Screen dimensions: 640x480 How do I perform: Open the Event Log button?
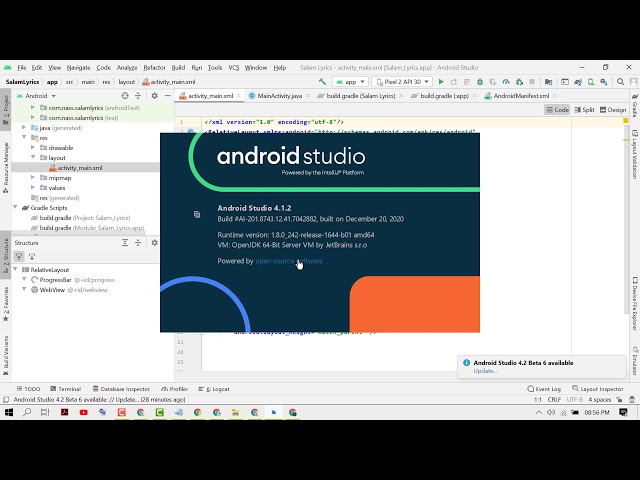coord(544,389)
